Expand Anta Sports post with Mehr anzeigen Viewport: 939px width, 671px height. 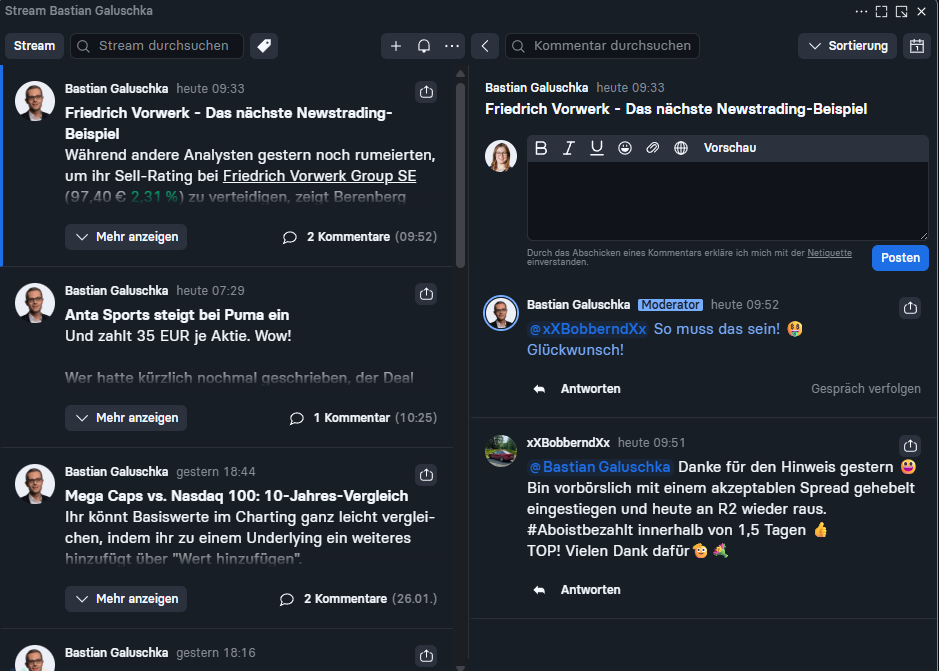(x=126, y=418)
